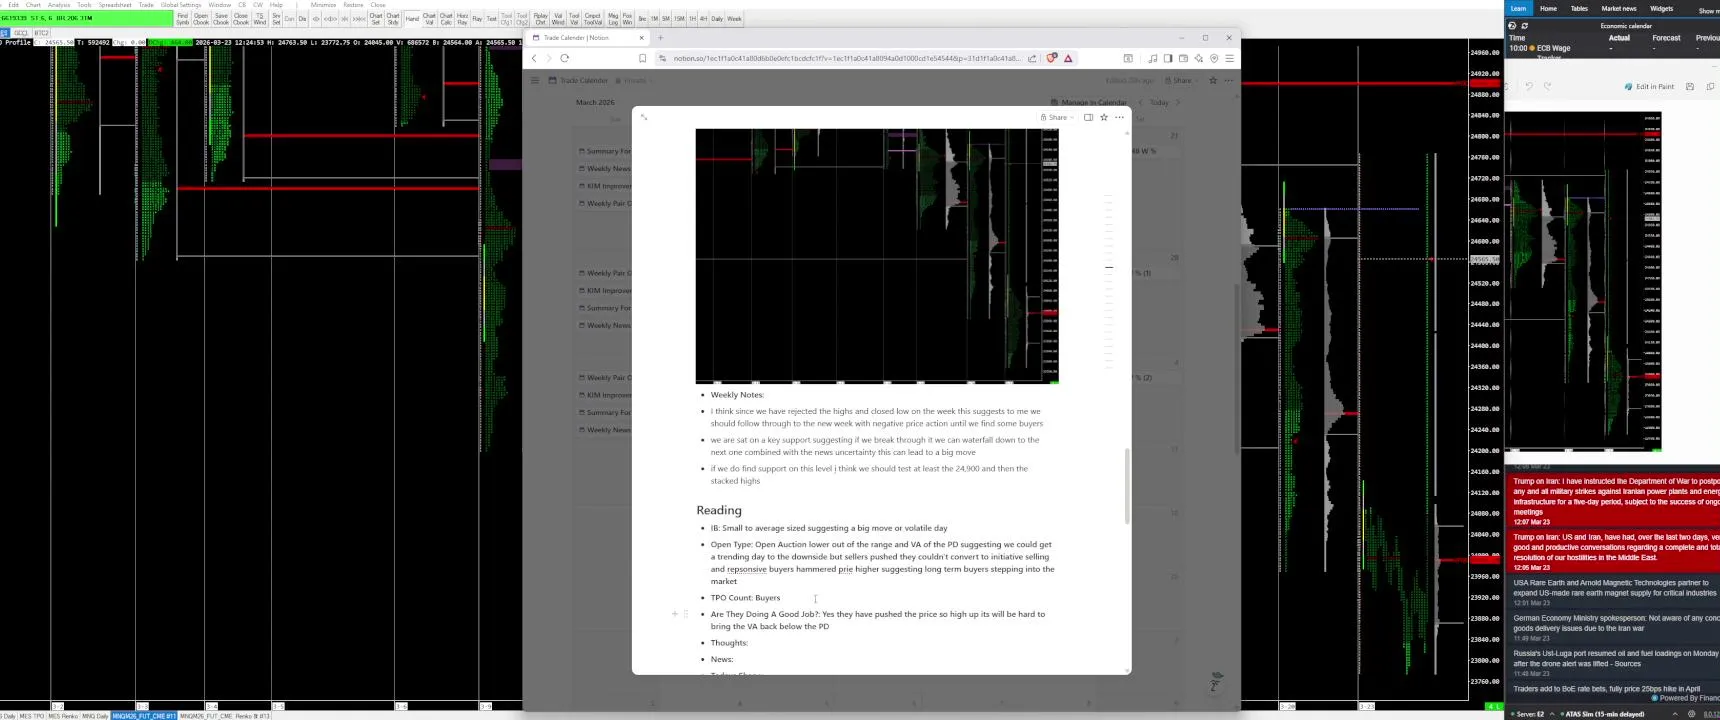Click the Find Symbol toolbar button
This screenshot has width=1720, height=720.
[182, 19]
